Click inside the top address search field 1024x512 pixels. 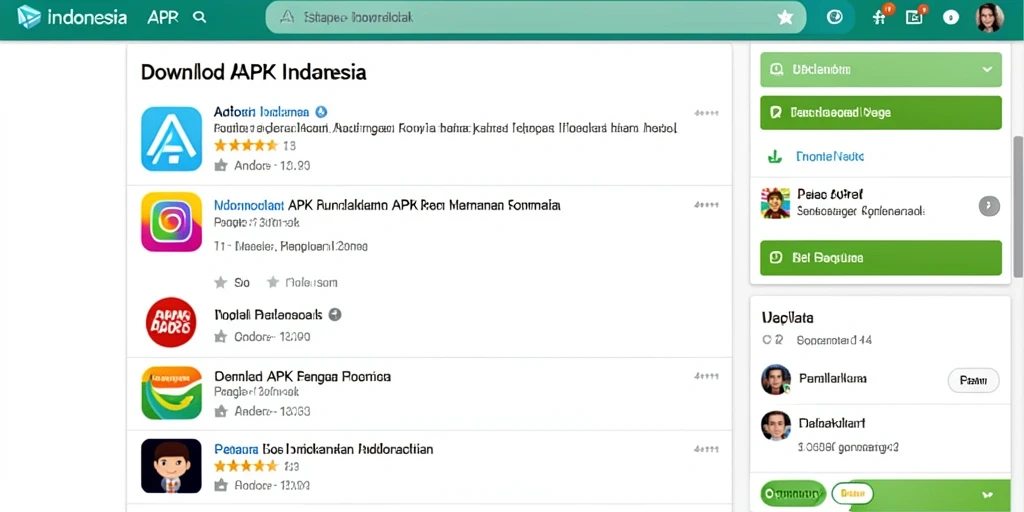[x=536, y=18]
